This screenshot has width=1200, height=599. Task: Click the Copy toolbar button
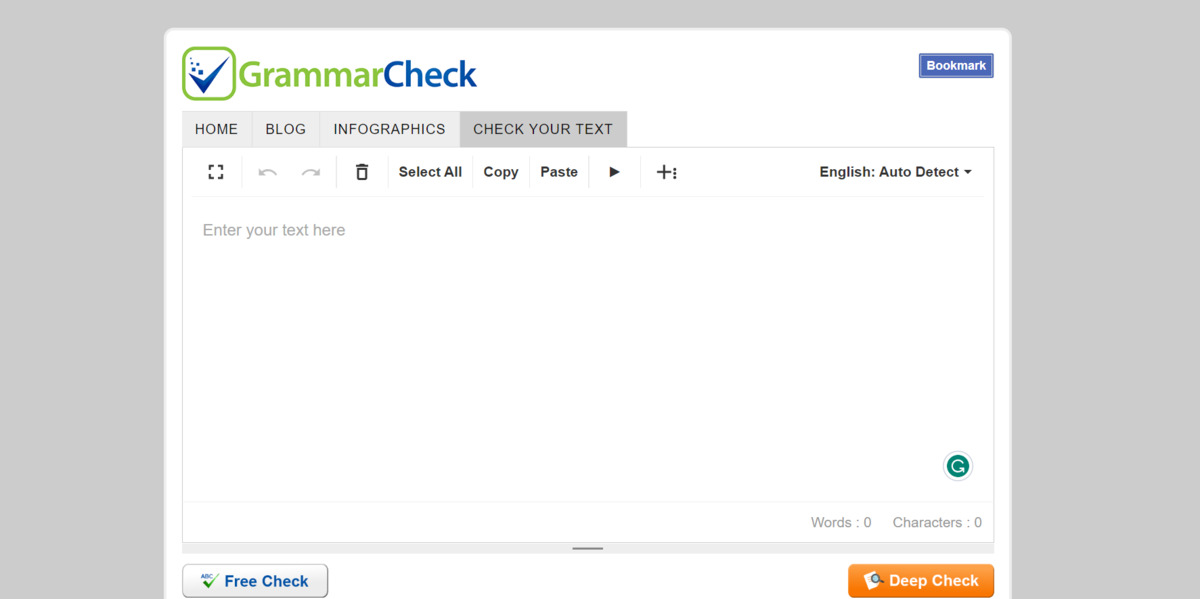pyautogui.click(x=501, y=172)
